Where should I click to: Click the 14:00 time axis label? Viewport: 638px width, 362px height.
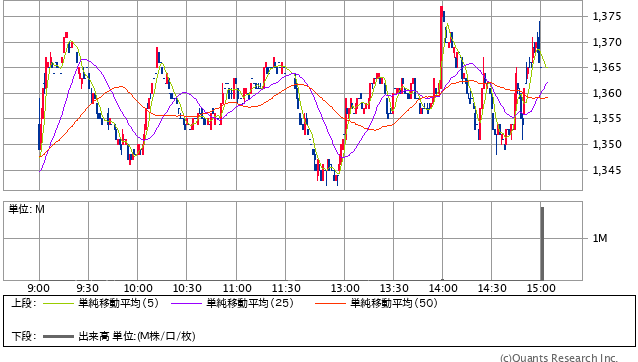tap(443, 288)
